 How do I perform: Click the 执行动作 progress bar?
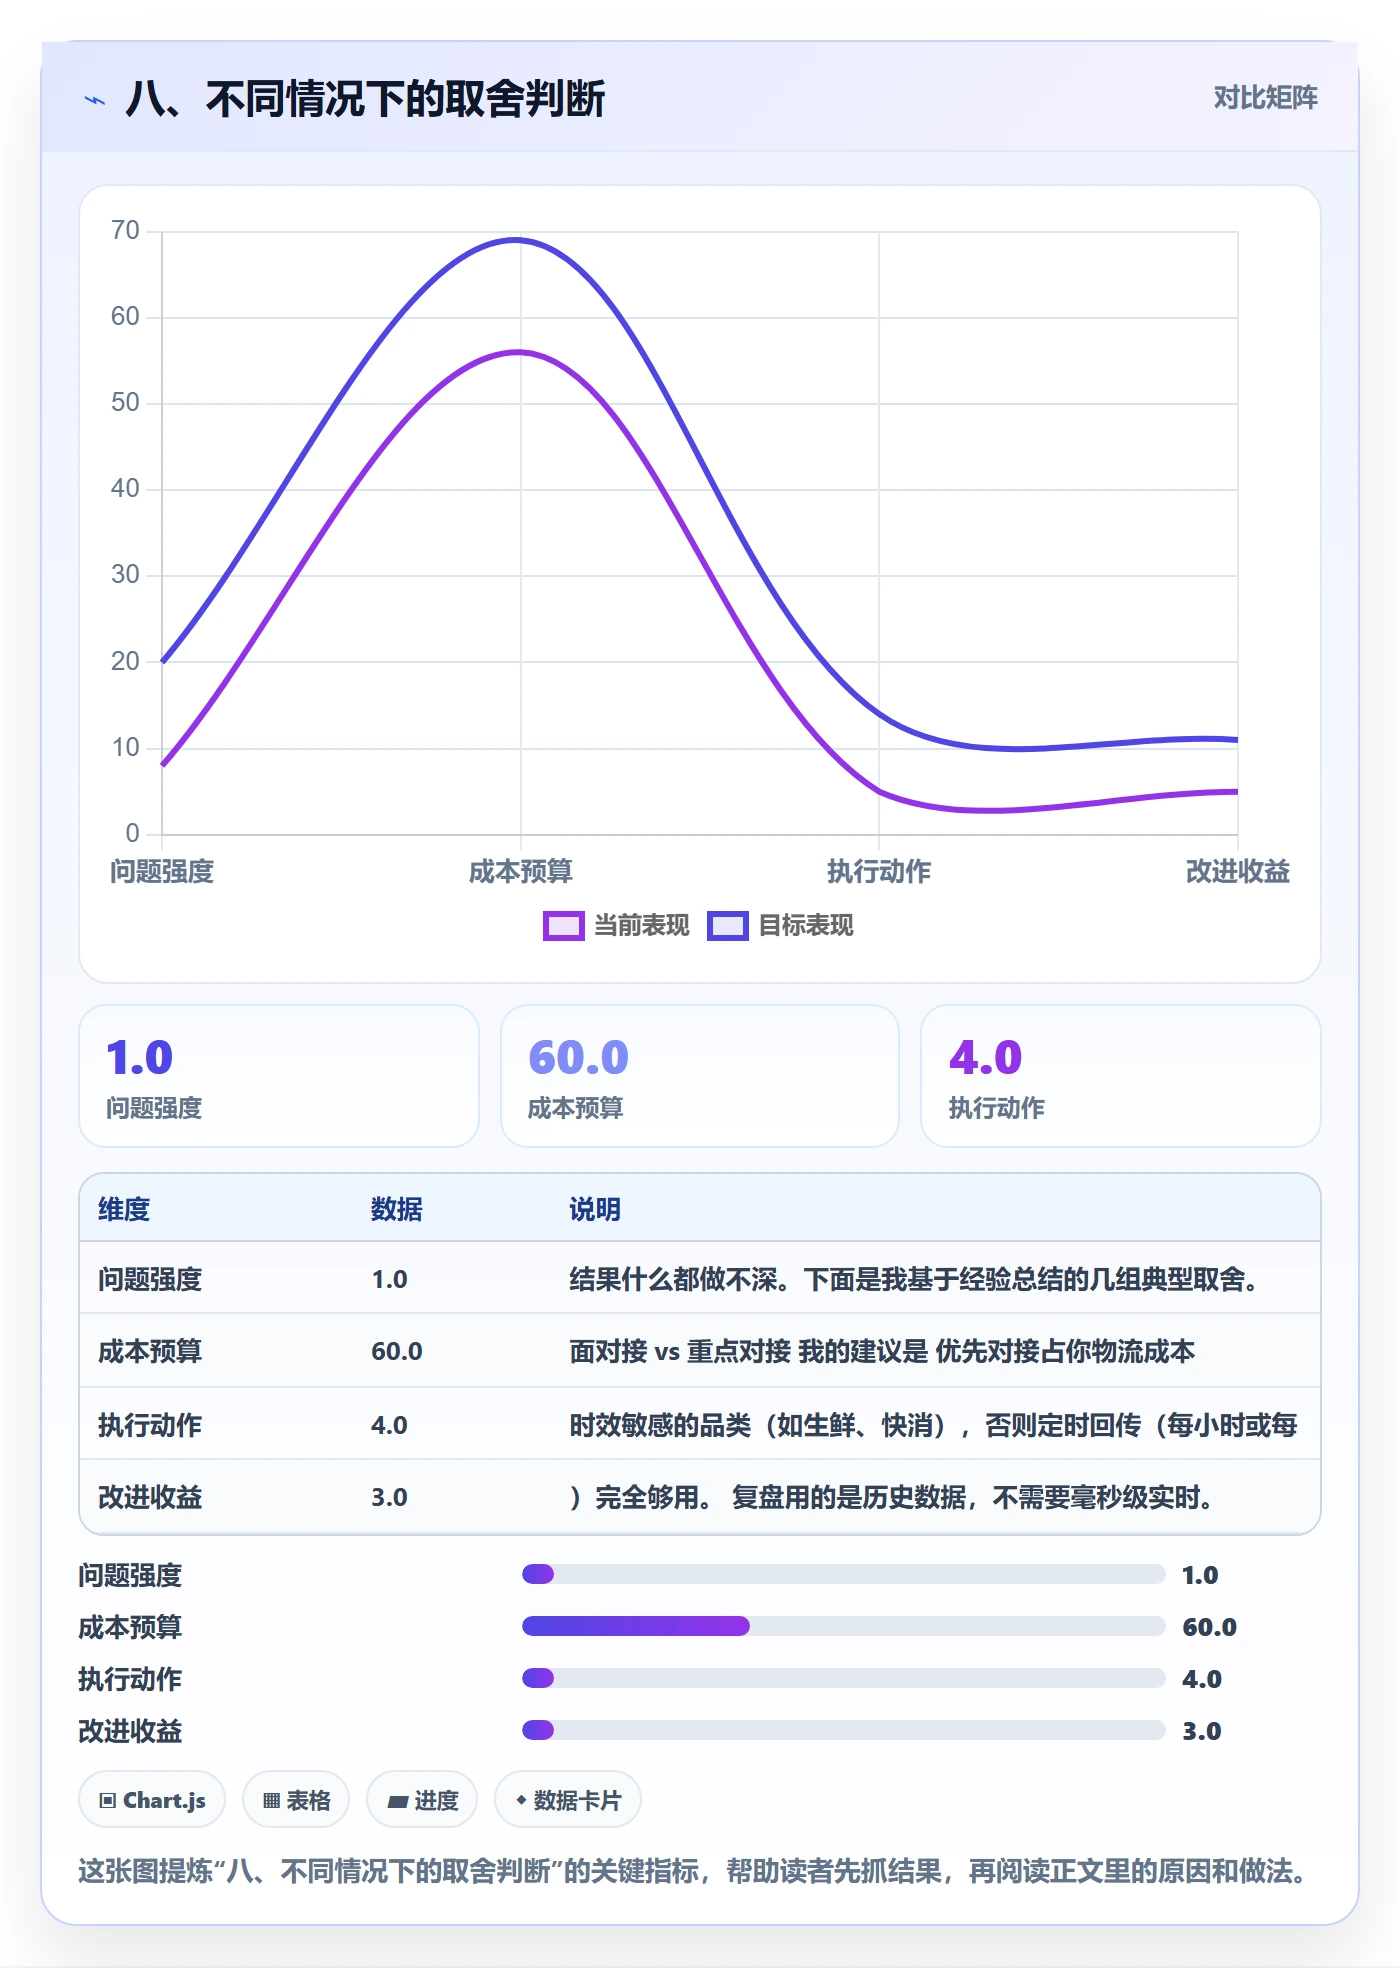point(843,1678)
